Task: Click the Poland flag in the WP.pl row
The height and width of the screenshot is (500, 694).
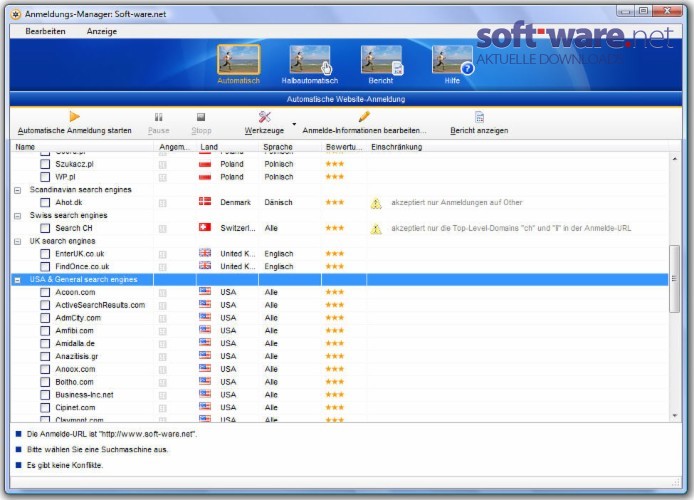Action: (x=205, y=177)
